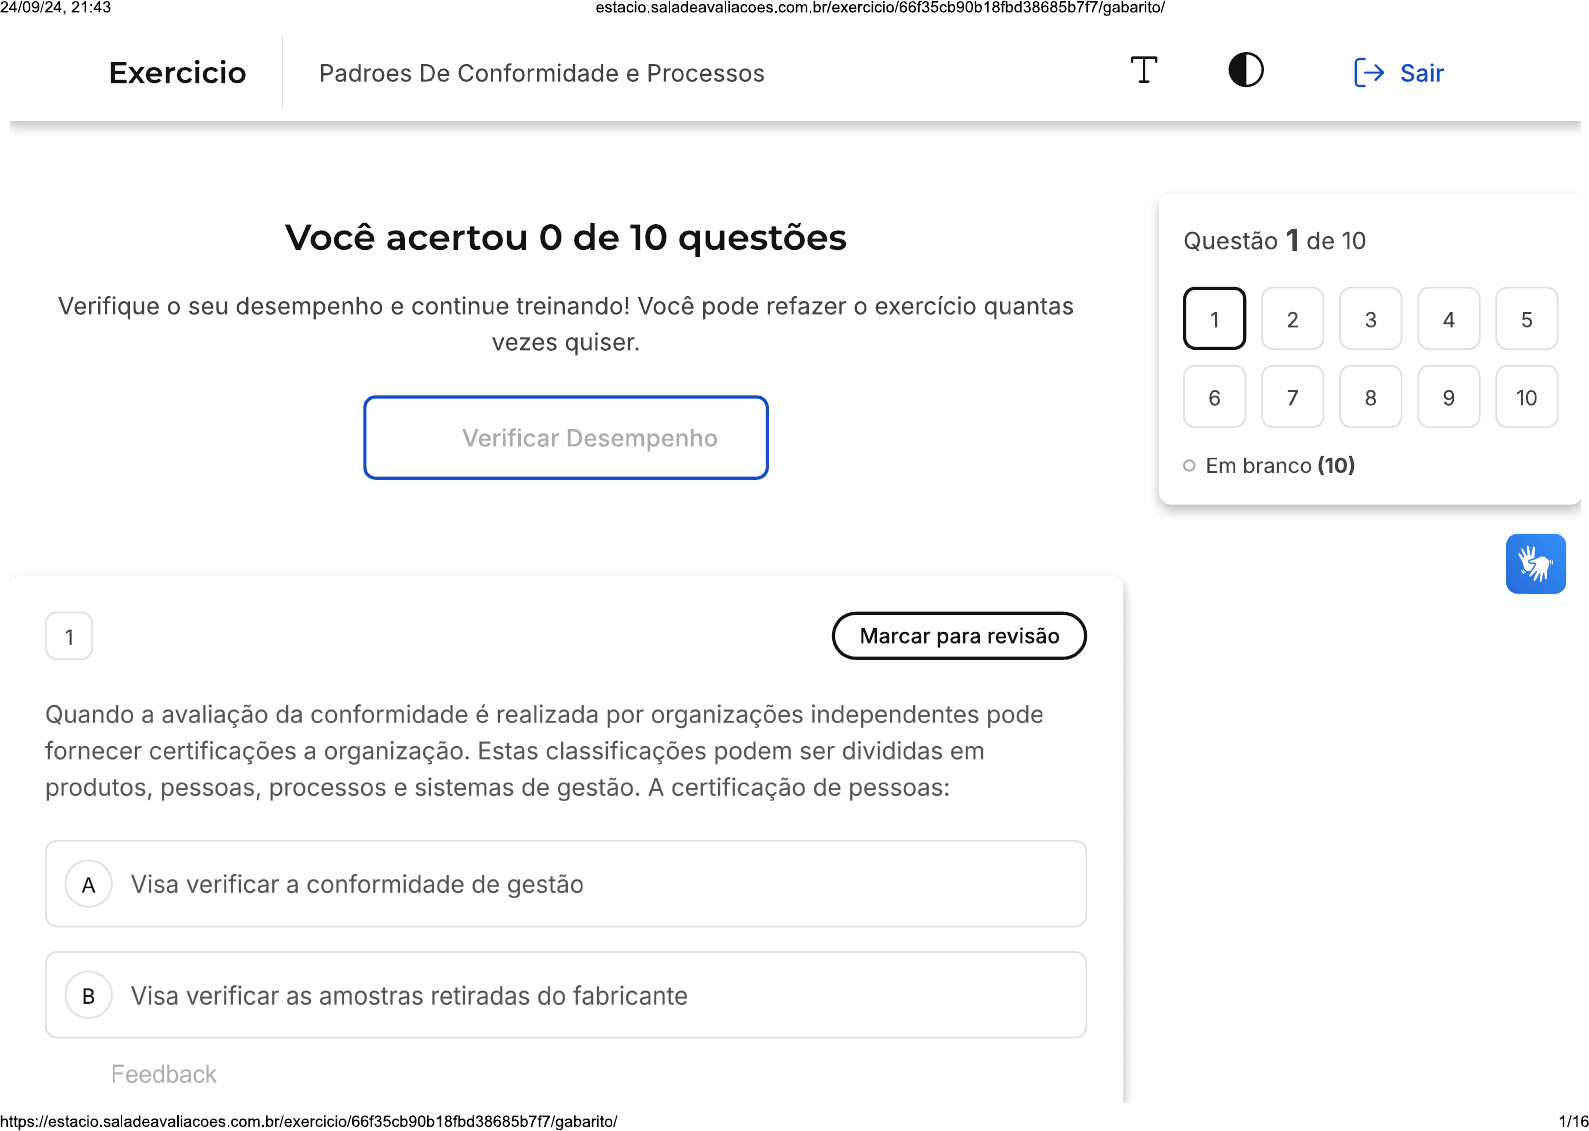Viewport: 1589px width, 1131px height.
Task: Open question 10 from the grid
Action: (1527, 397)
